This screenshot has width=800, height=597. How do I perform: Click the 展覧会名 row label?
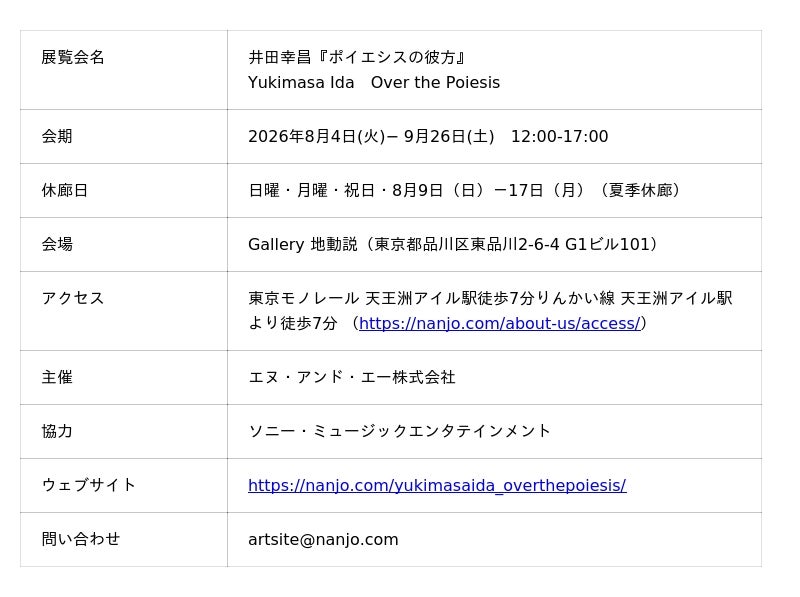point(73,57)
